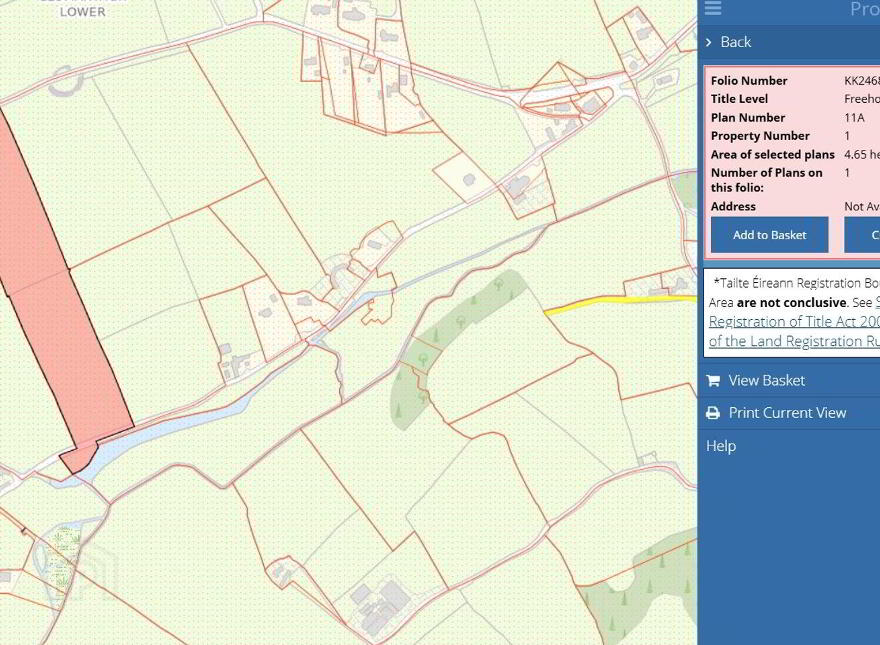Open basket via the shopping cart icon

[x=713, y=381]
